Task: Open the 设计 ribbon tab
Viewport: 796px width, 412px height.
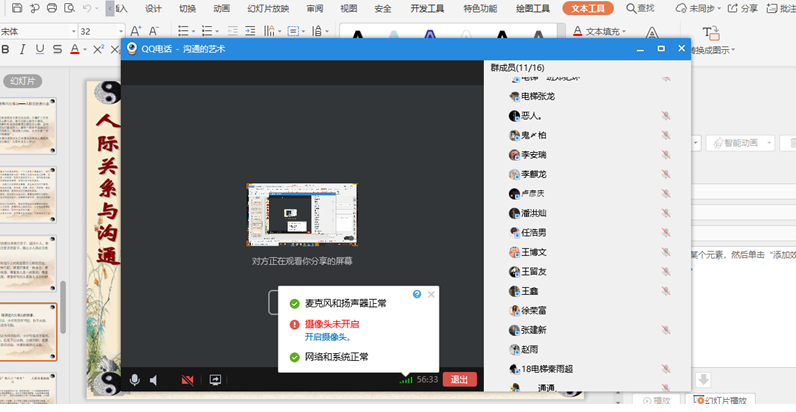Action: pyautogui.click(x=153, y=8)
